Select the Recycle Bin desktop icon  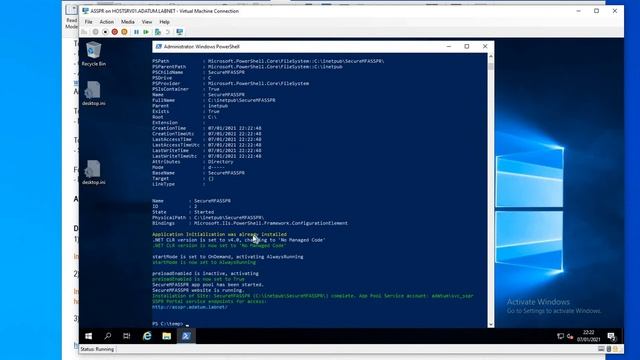tap(93, 54)
